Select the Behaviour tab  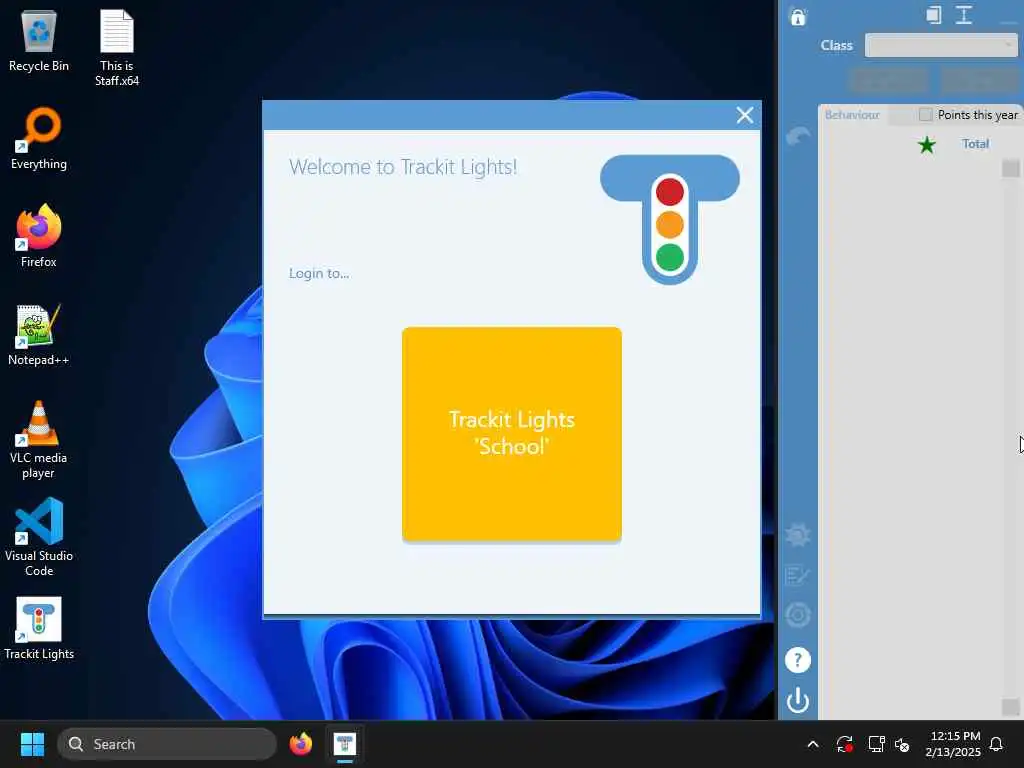pos(852,115)
